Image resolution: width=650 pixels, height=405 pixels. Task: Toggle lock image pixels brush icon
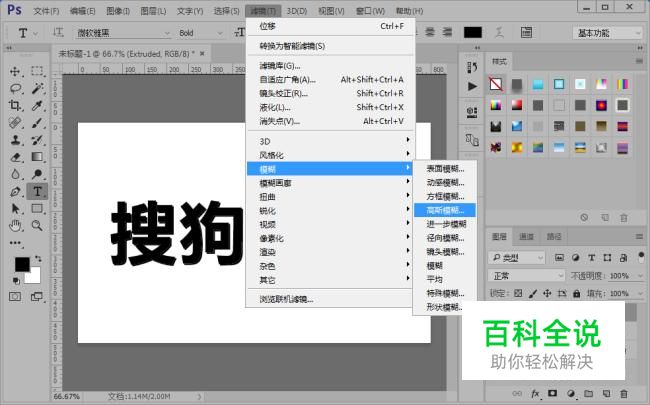point(533,293)
